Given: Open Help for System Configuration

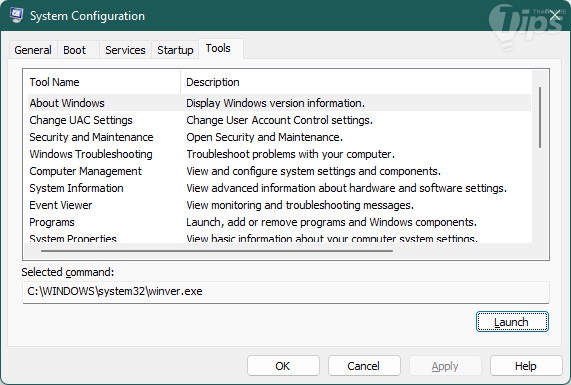Looking at the screenshot, I should click(525, 366).
